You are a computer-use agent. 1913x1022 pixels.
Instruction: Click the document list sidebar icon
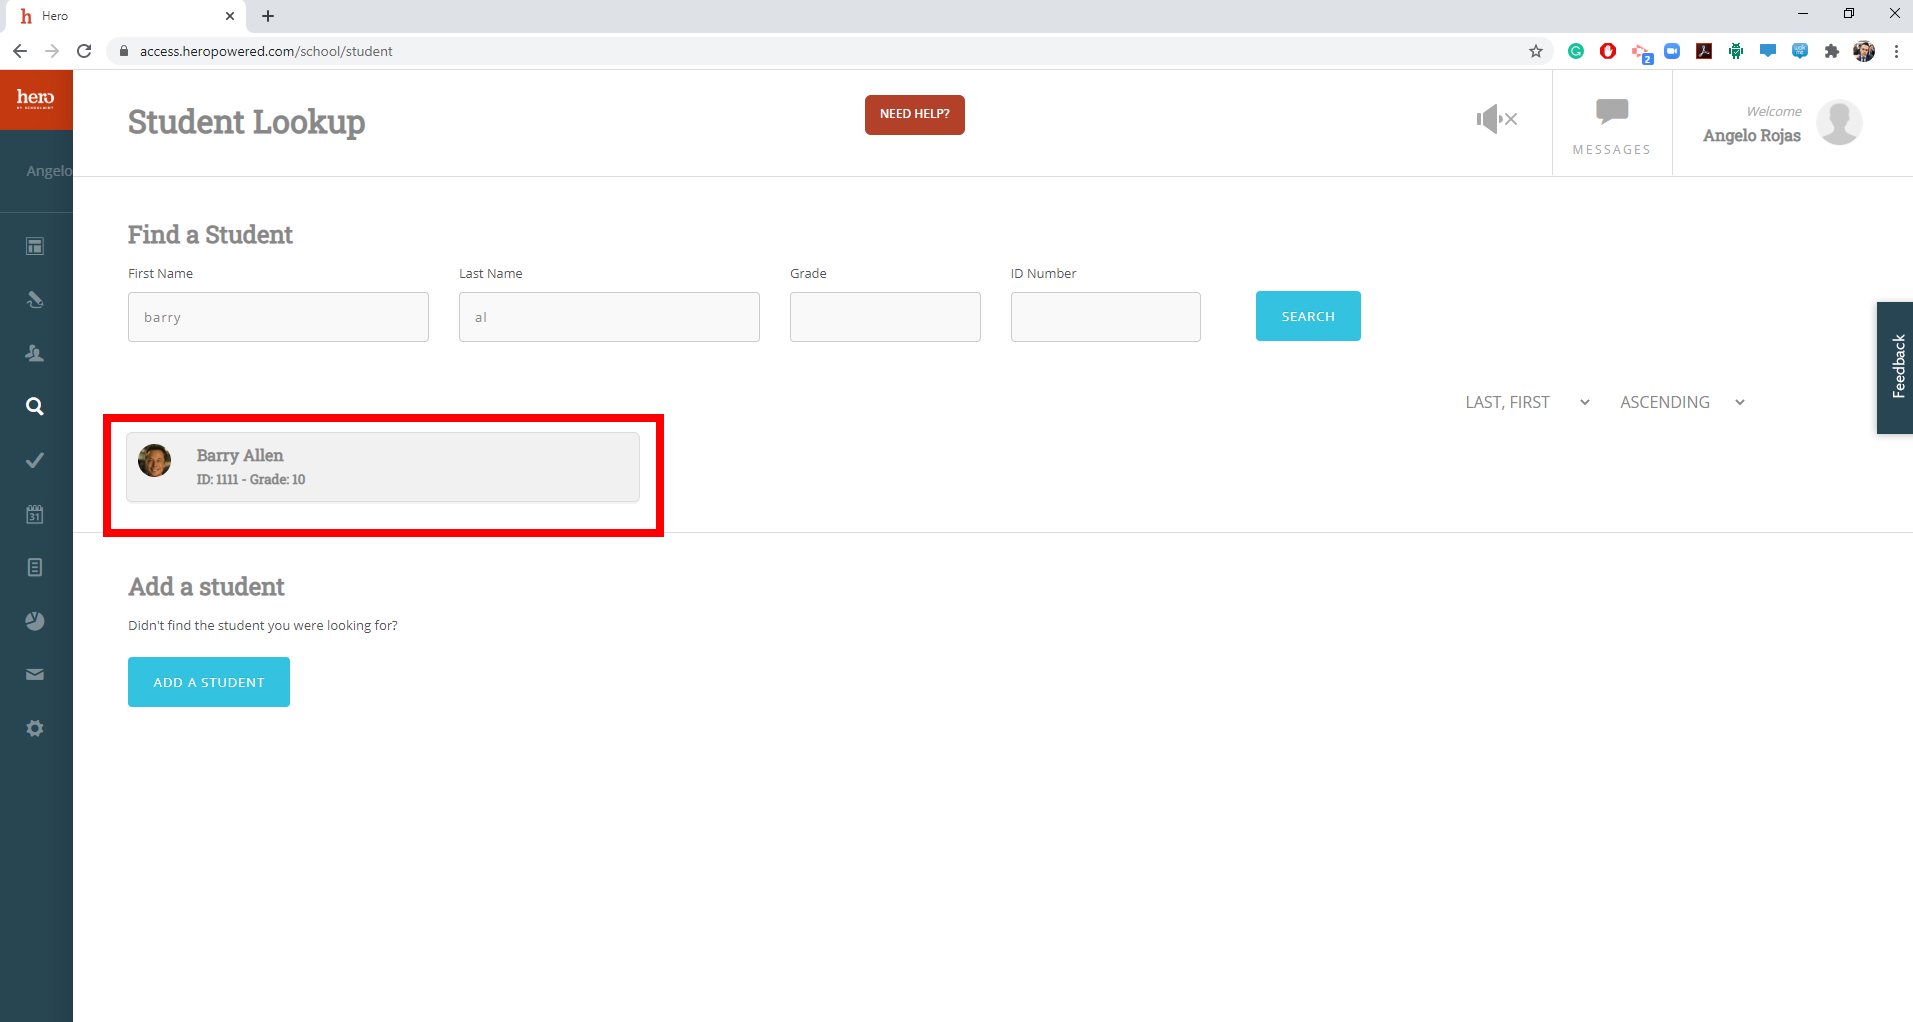(35, 567)
